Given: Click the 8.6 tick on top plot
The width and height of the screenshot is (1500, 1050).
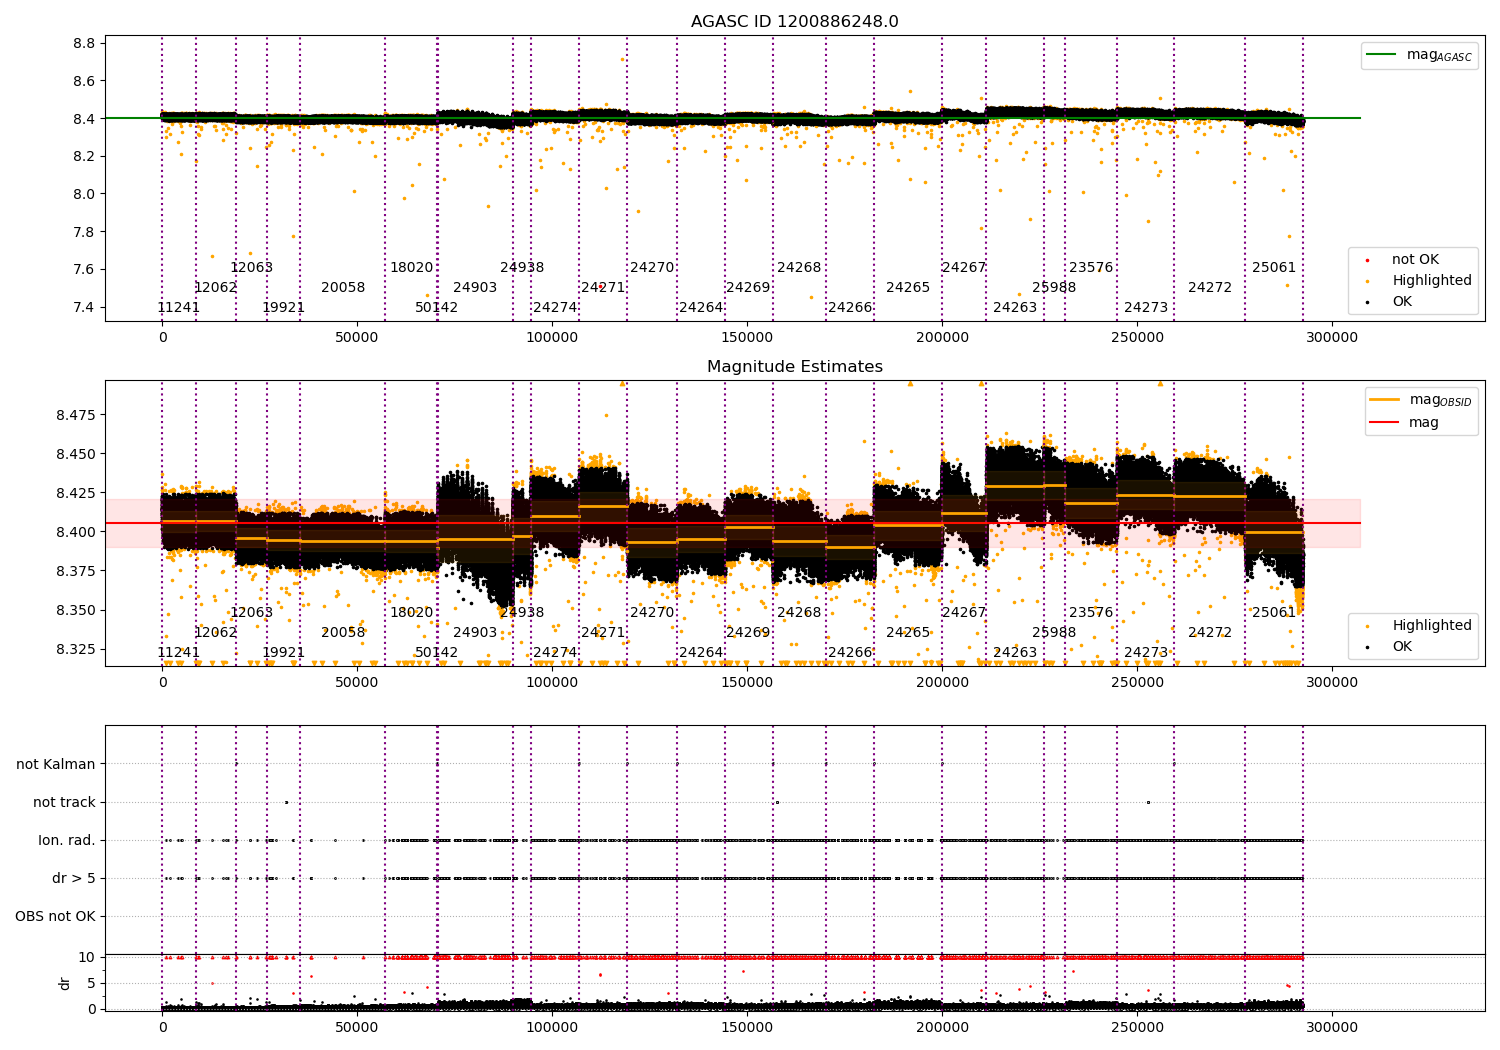Looking at the screenshot, I should tap(84, 81).
